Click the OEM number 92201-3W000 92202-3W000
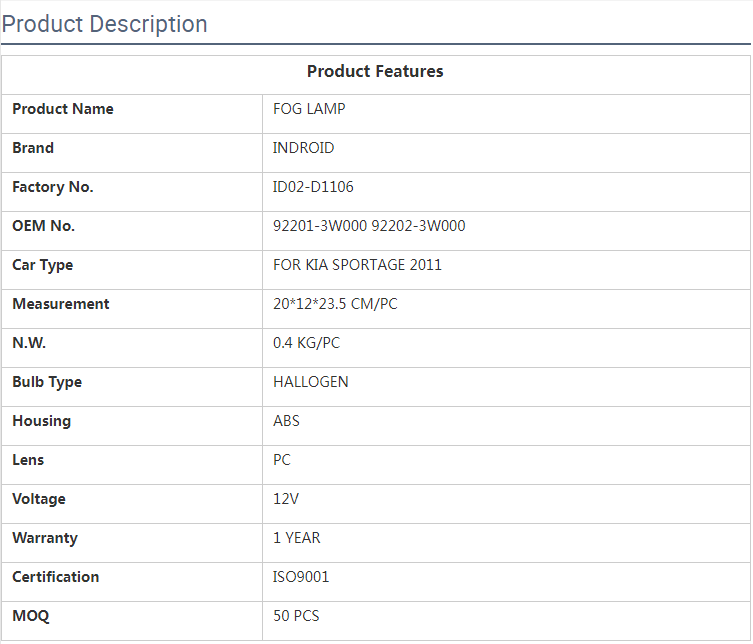The width and height of the screenshot is (753, 644). coord(369,226)
